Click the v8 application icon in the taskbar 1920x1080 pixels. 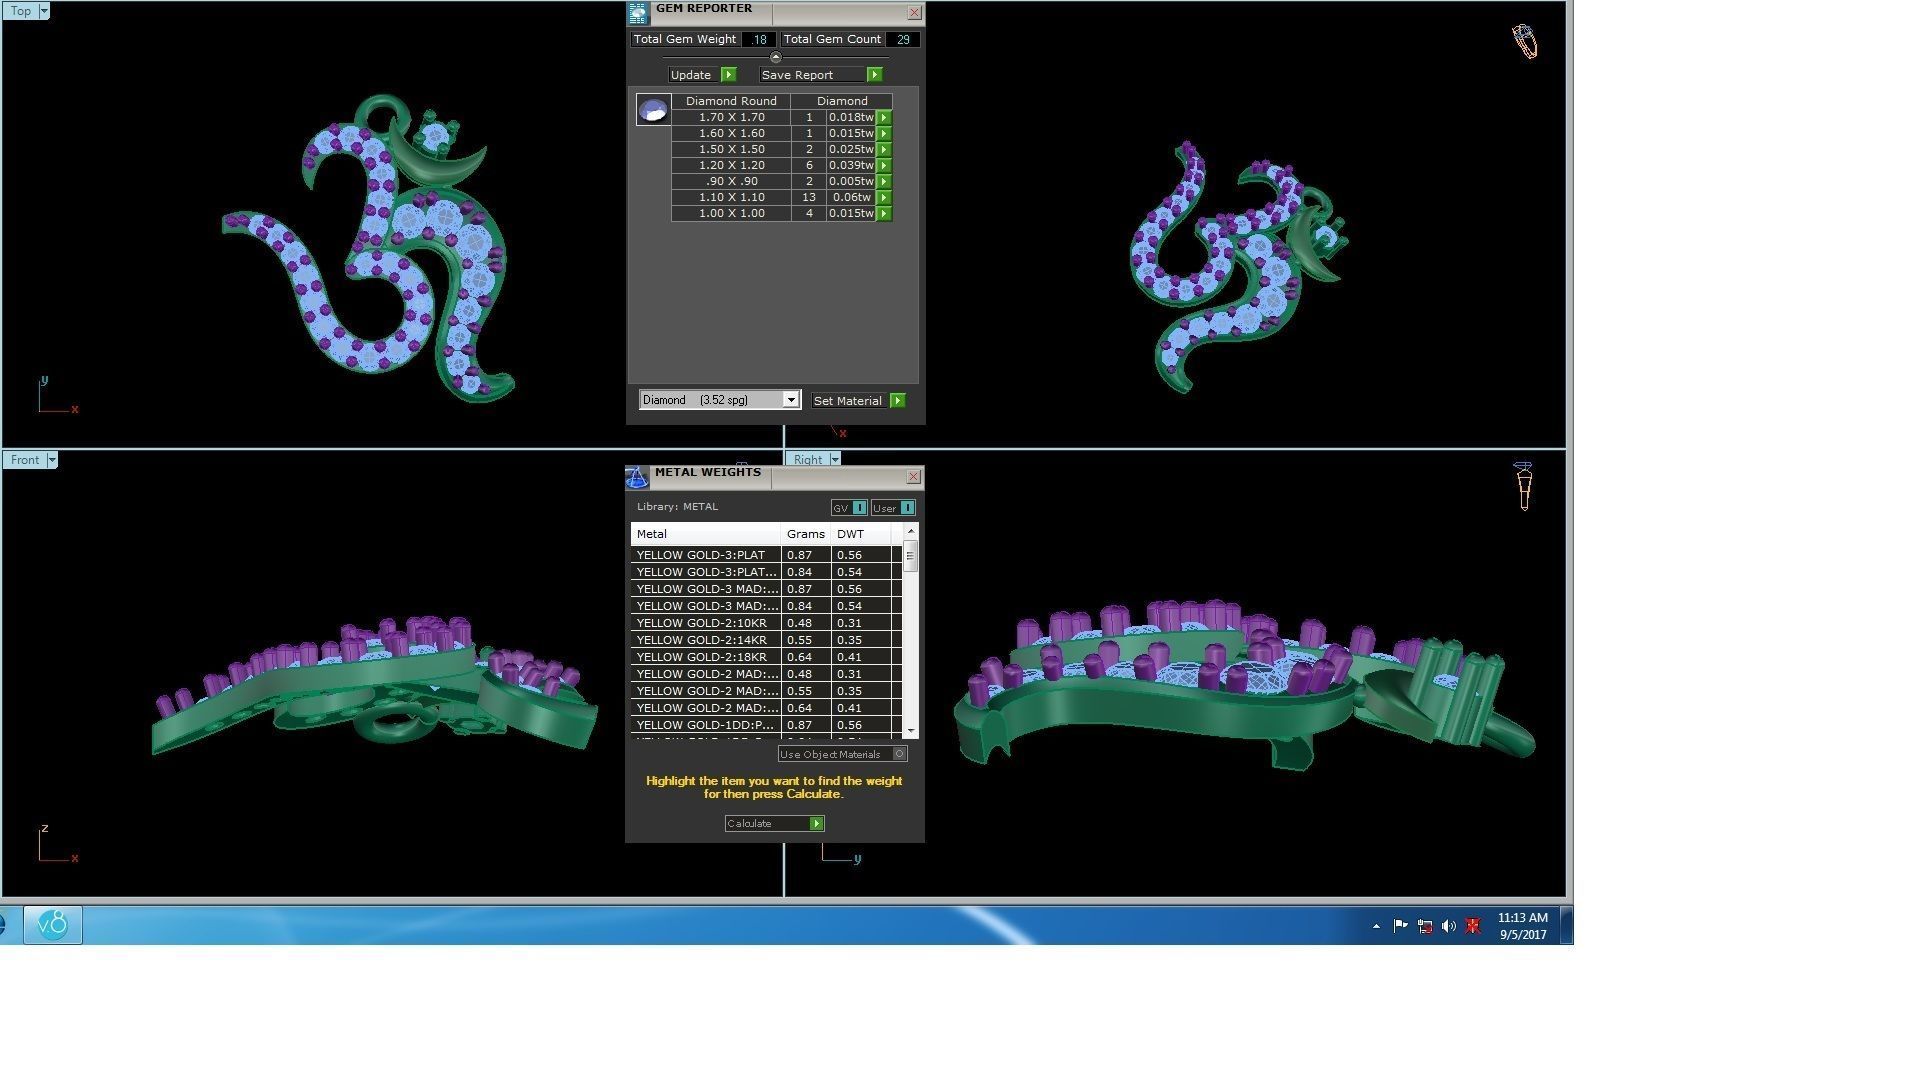point(53,924)
